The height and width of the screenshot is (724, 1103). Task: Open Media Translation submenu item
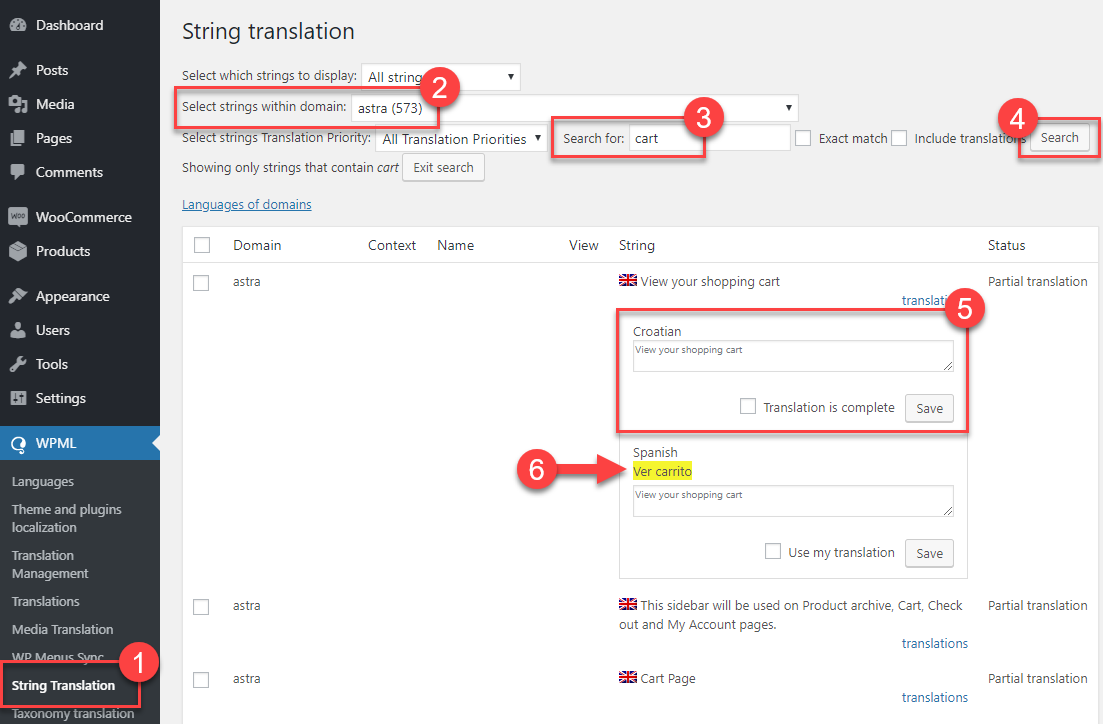point(63,630)
